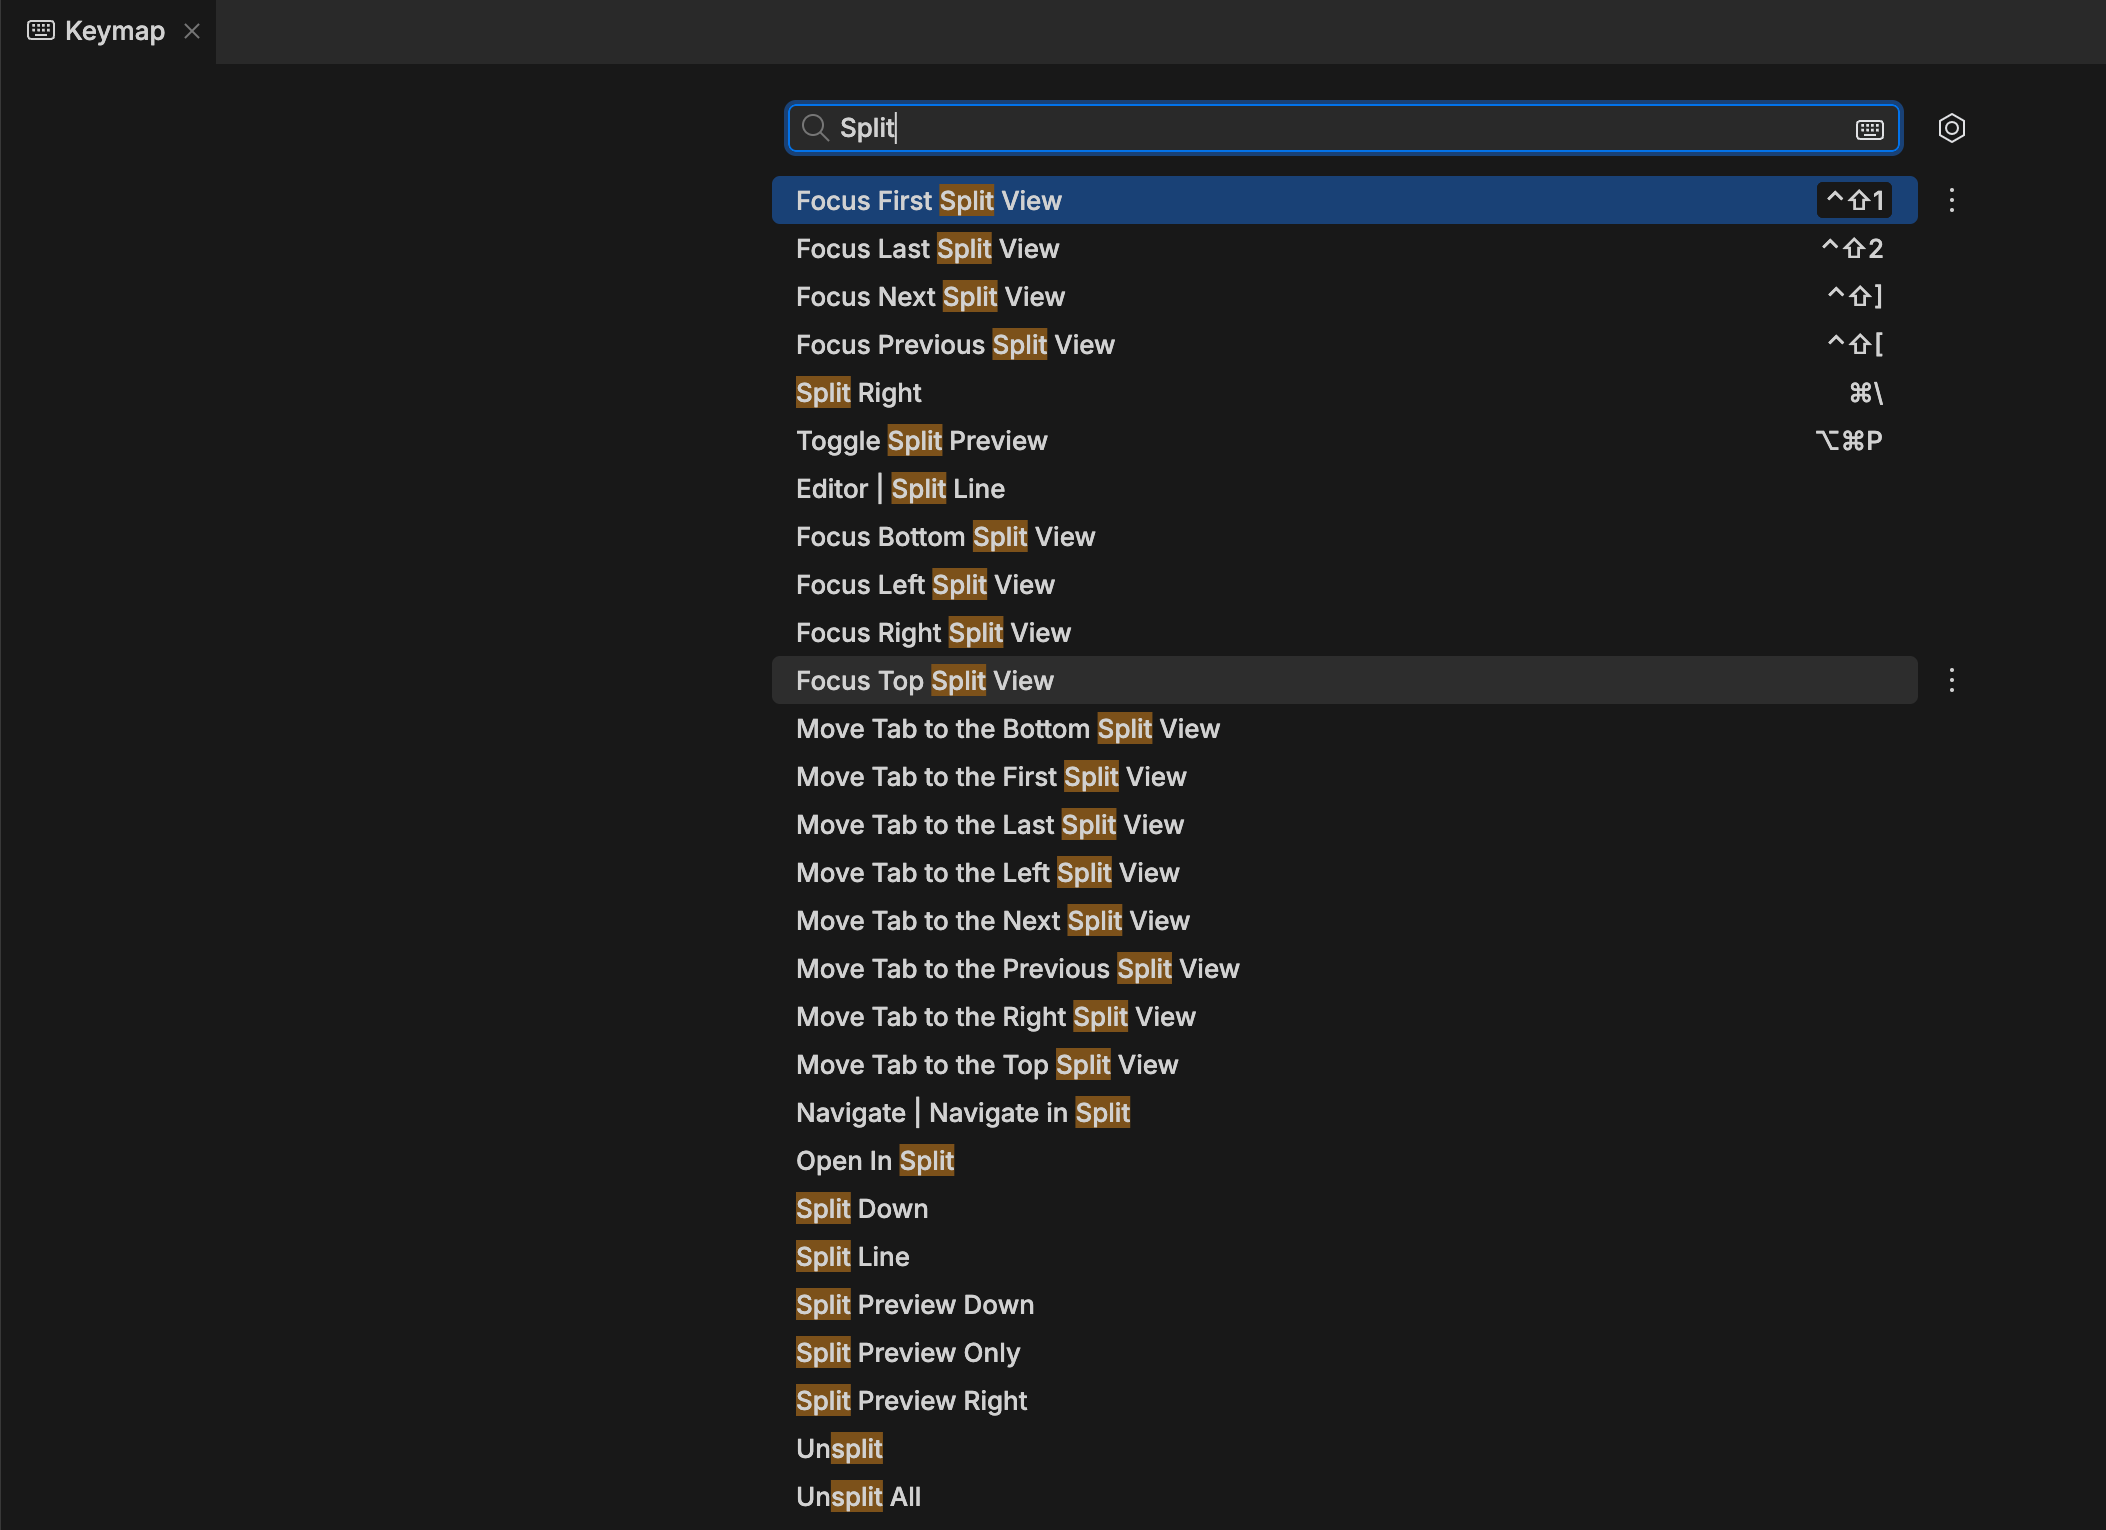The height and width of the screenshot is (1530, 2106).
Task: Select the Split Preview Only action
Action: point(908,1352)
